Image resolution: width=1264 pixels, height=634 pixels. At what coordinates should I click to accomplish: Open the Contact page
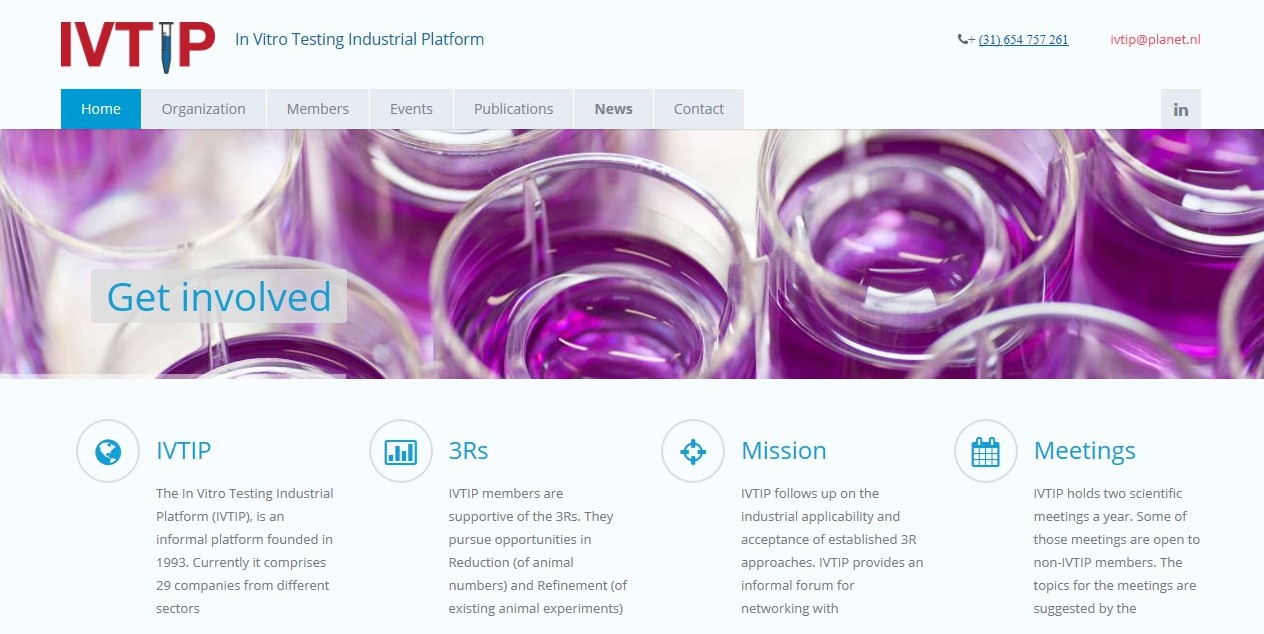[x=698, y=109]
